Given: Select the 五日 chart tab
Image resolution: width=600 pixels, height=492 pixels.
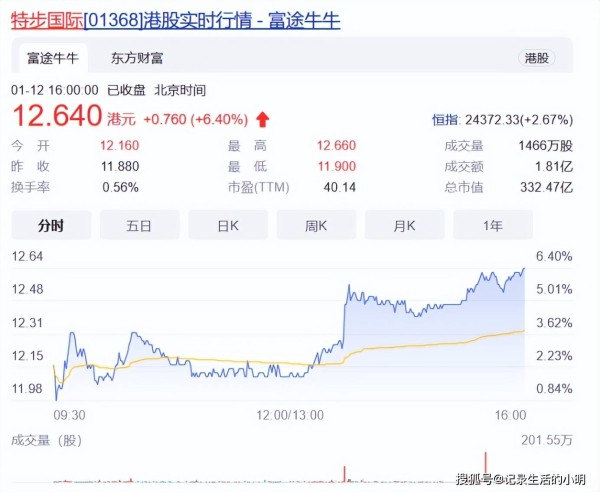Looking at the screenshot, I should (139, 225).
